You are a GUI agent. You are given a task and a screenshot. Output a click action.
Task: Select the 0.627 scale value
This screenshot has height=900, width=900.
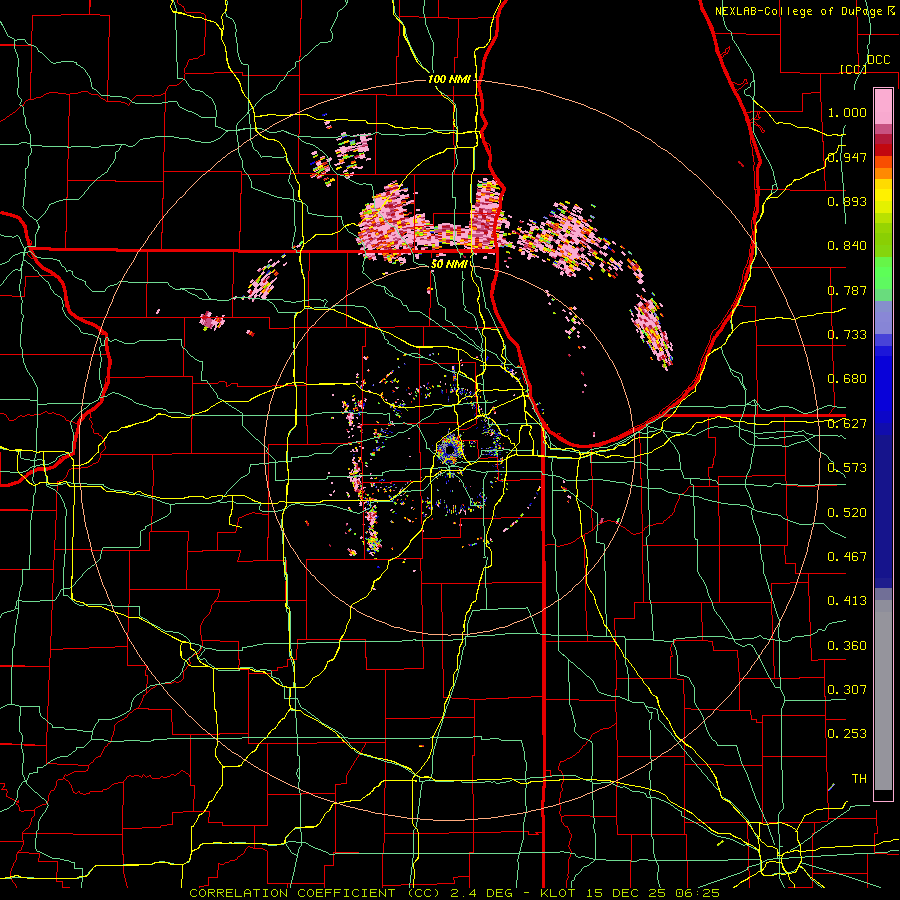(847, 424)
